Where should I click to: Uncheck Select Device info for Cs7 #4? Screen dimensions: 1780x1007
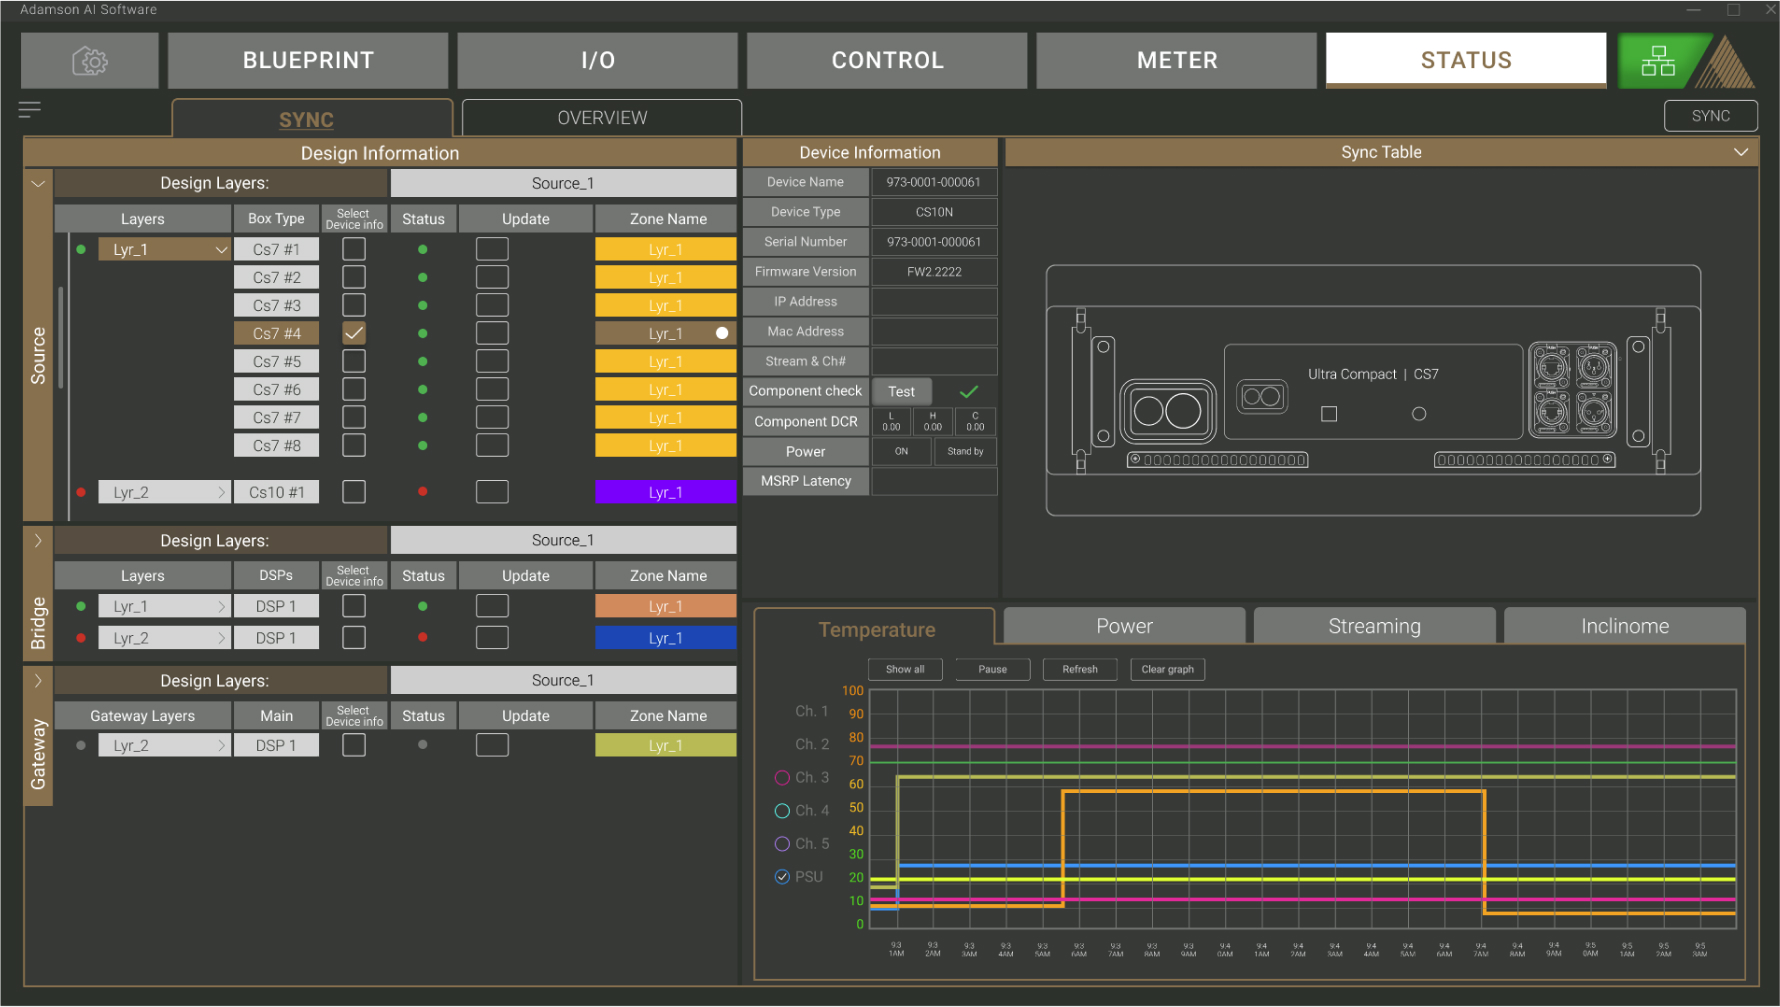[x=354, y=333]
